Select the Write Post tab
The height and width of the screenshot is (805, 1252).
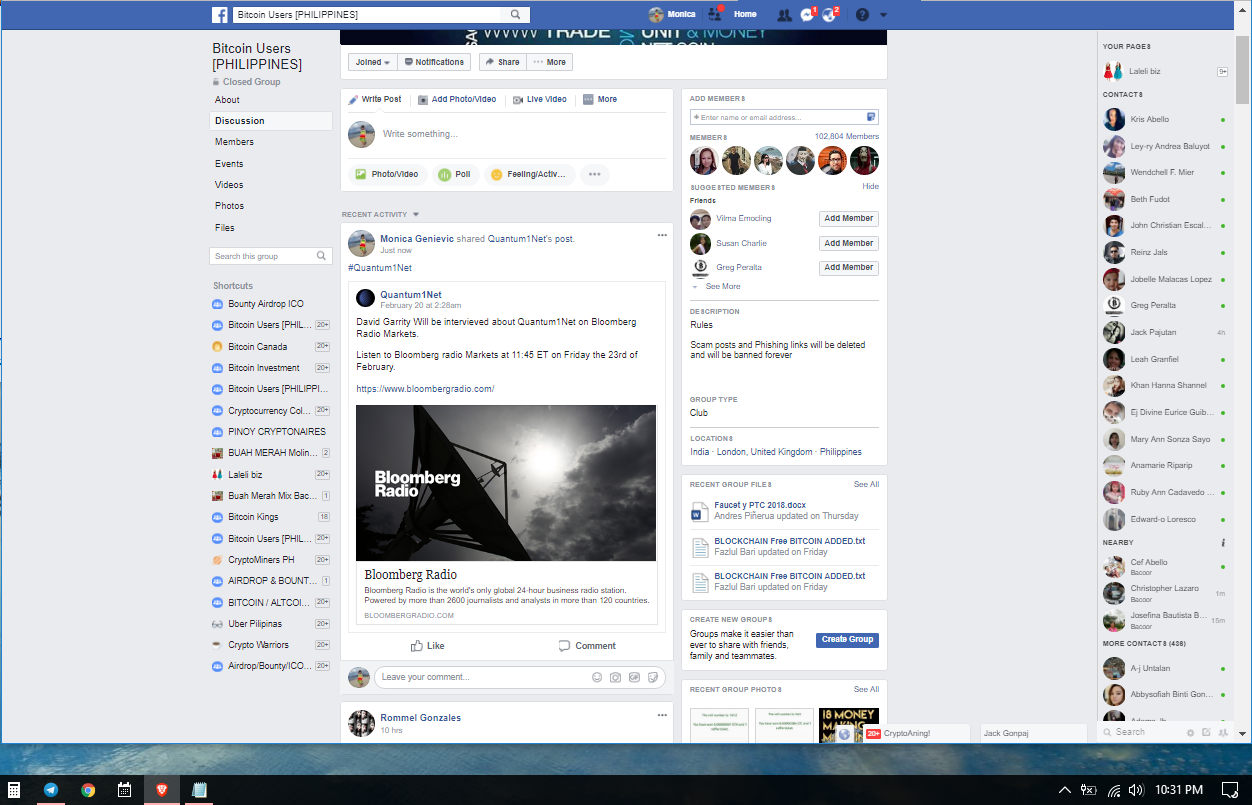(375, 99)
